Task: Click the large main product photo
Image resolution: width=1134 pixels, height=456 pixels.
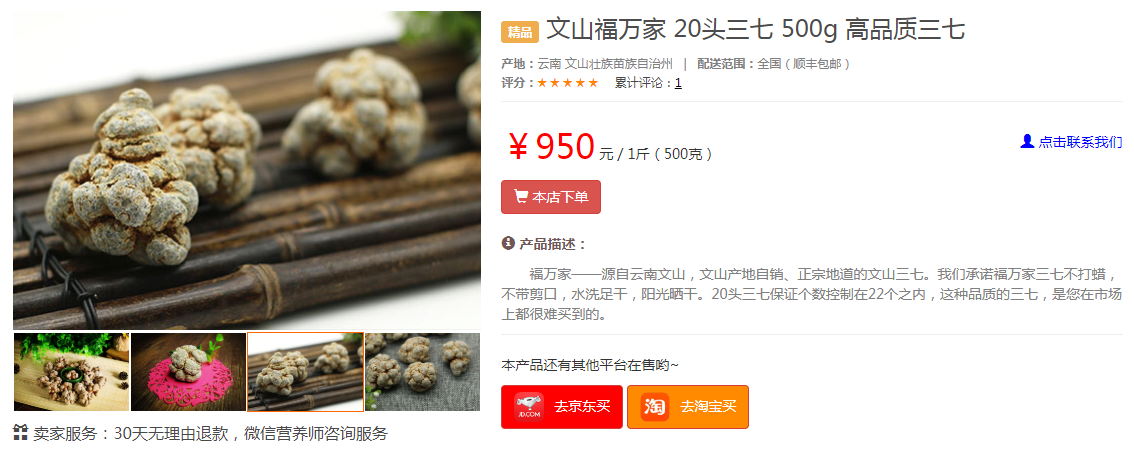Action: [247, 171]
